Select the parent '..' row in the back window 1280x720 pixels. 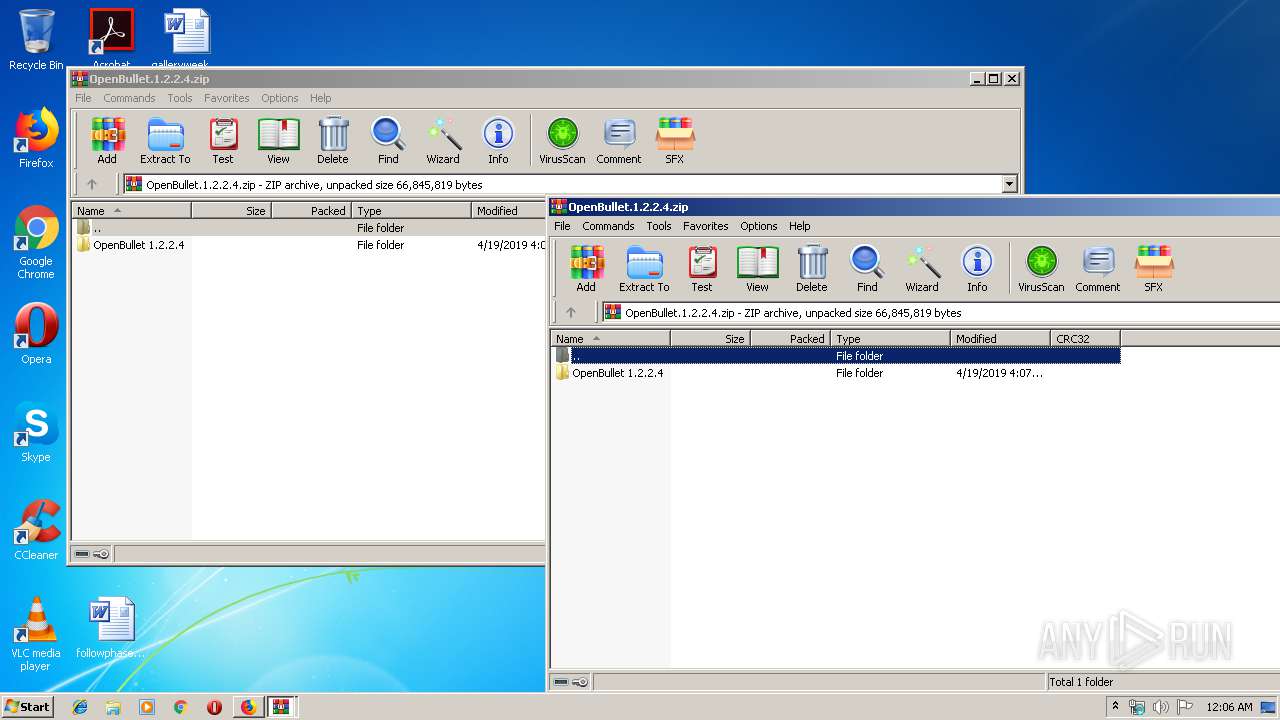tap(310, 227)
